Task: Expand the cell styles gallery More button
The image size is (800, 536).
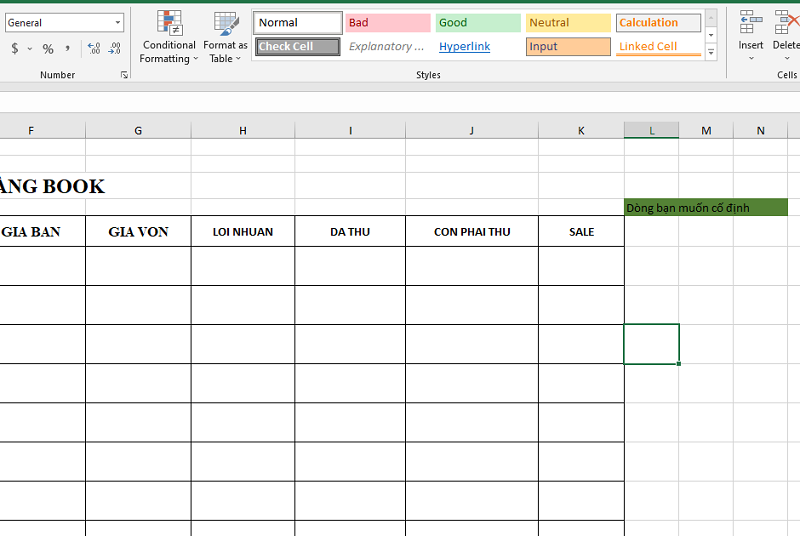Action: pos(711,53)
